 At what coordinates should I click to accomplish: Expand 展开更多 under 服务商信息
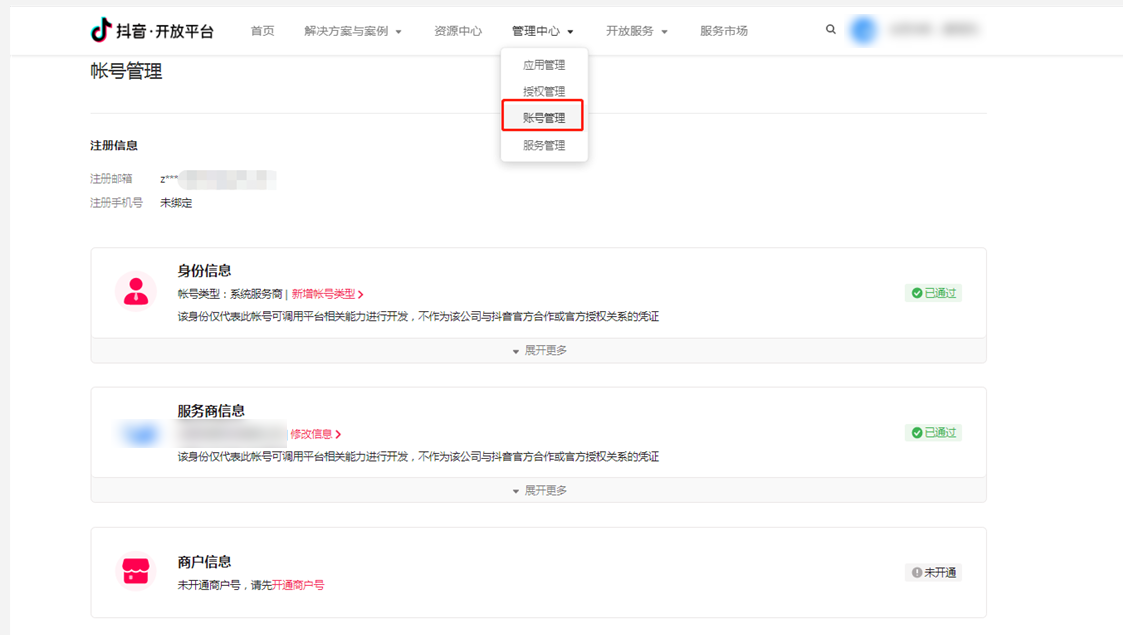click(539, 490)
